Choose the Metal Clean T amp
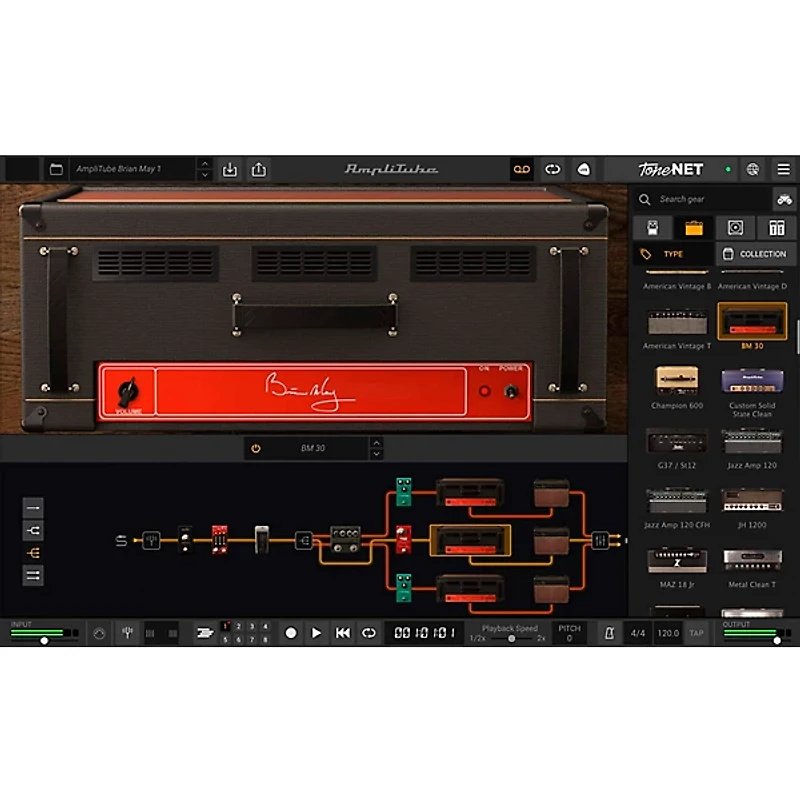Screen dimensions: 800x800 coord(752,560)
